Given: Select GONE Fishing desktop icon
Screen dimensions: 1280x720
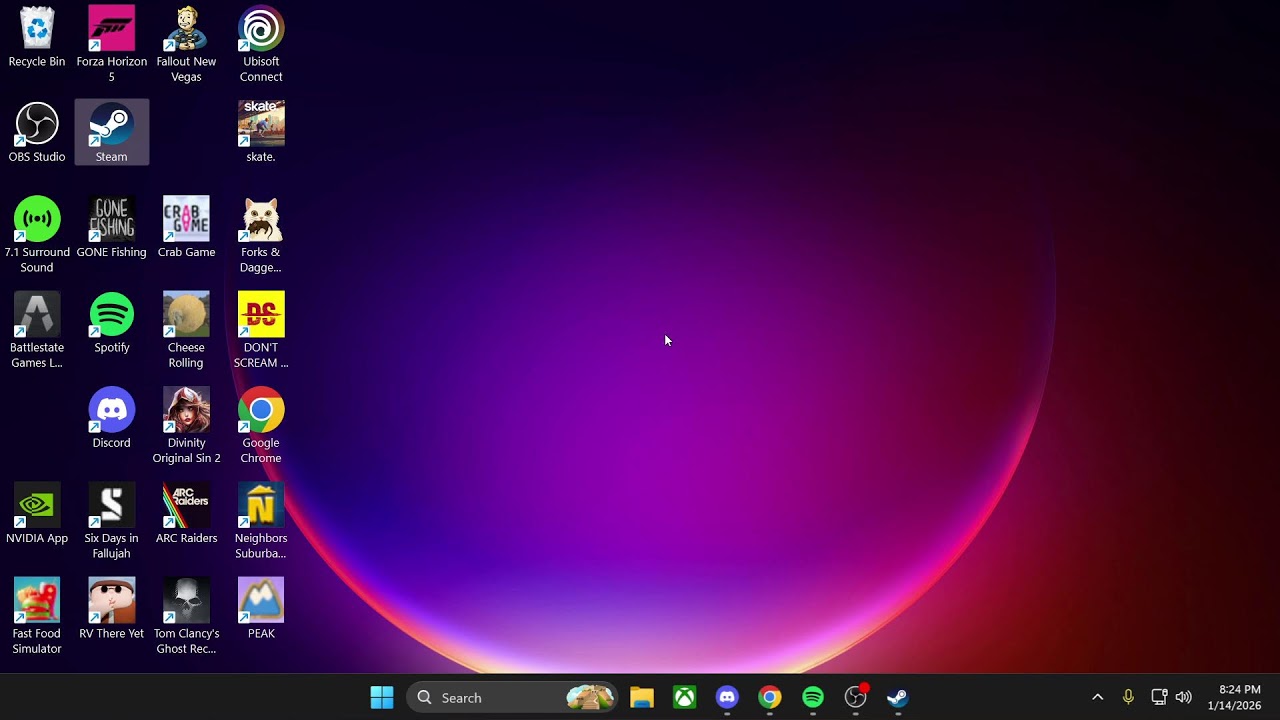Looking at the screenshot, I should pos(111,228).
